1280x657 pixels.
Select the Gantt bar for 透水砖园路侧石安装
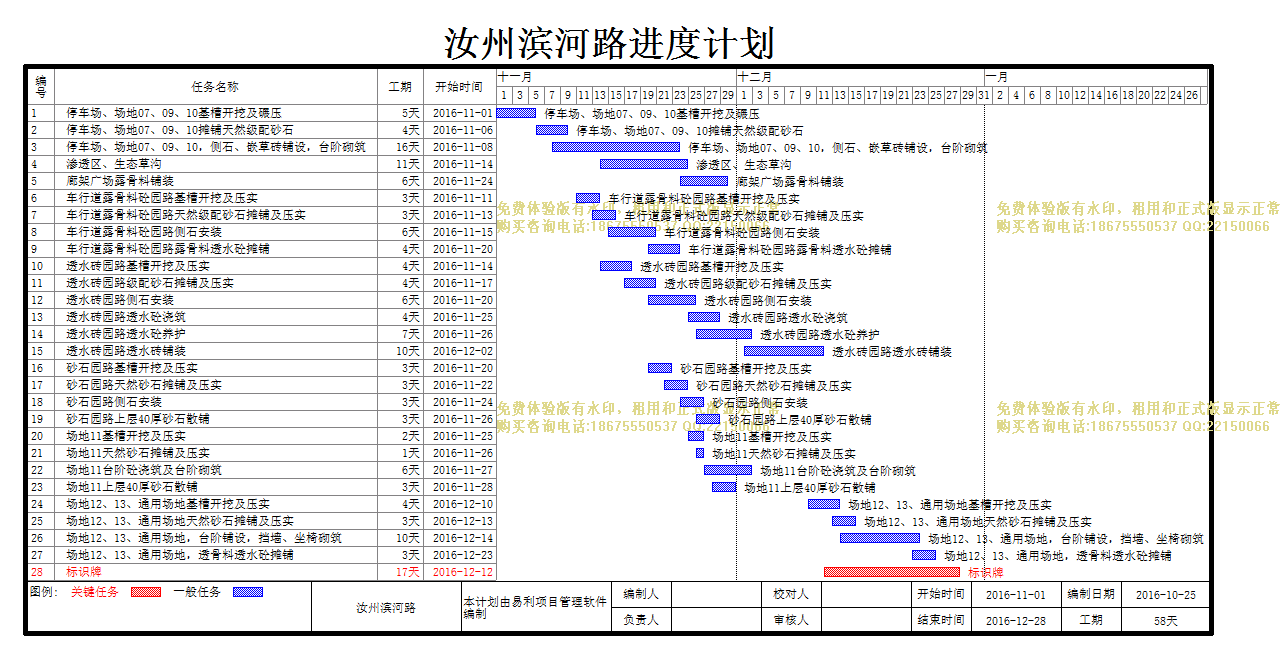(672, 300)
